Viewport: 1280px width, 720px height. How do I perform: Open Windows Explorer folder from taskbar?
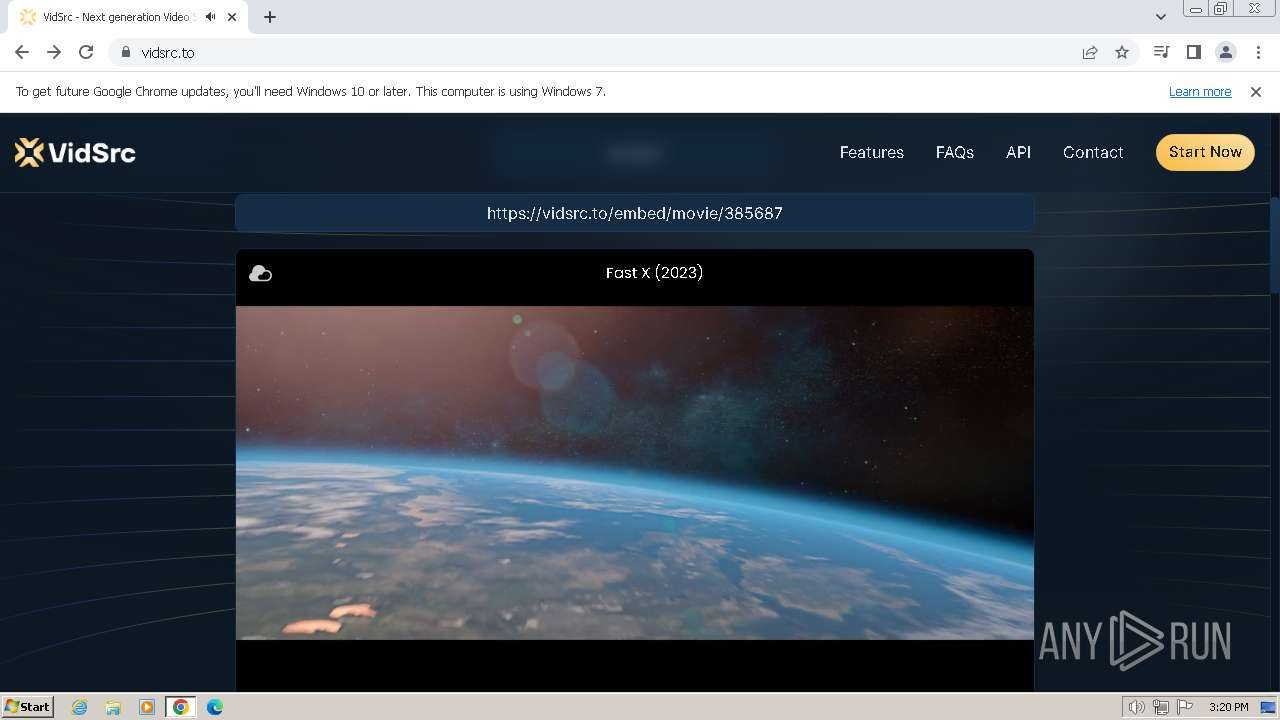(x=113, y=707)
